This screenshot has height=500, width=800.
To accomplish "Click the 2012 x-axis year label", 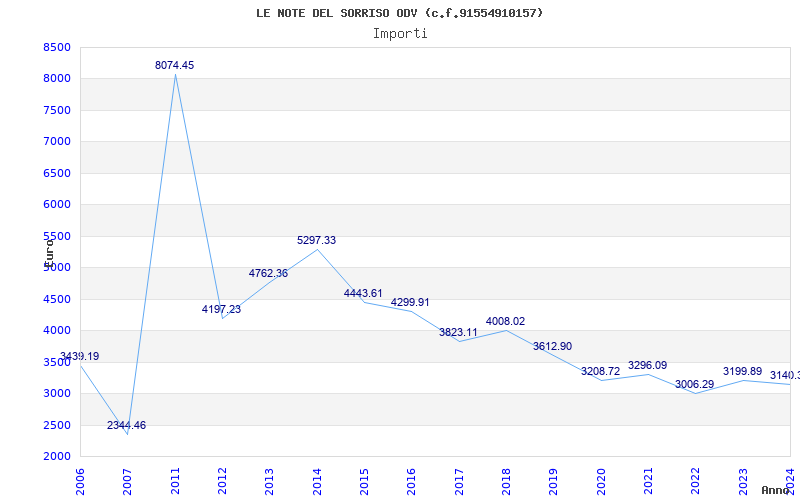I will coord(222,482).
